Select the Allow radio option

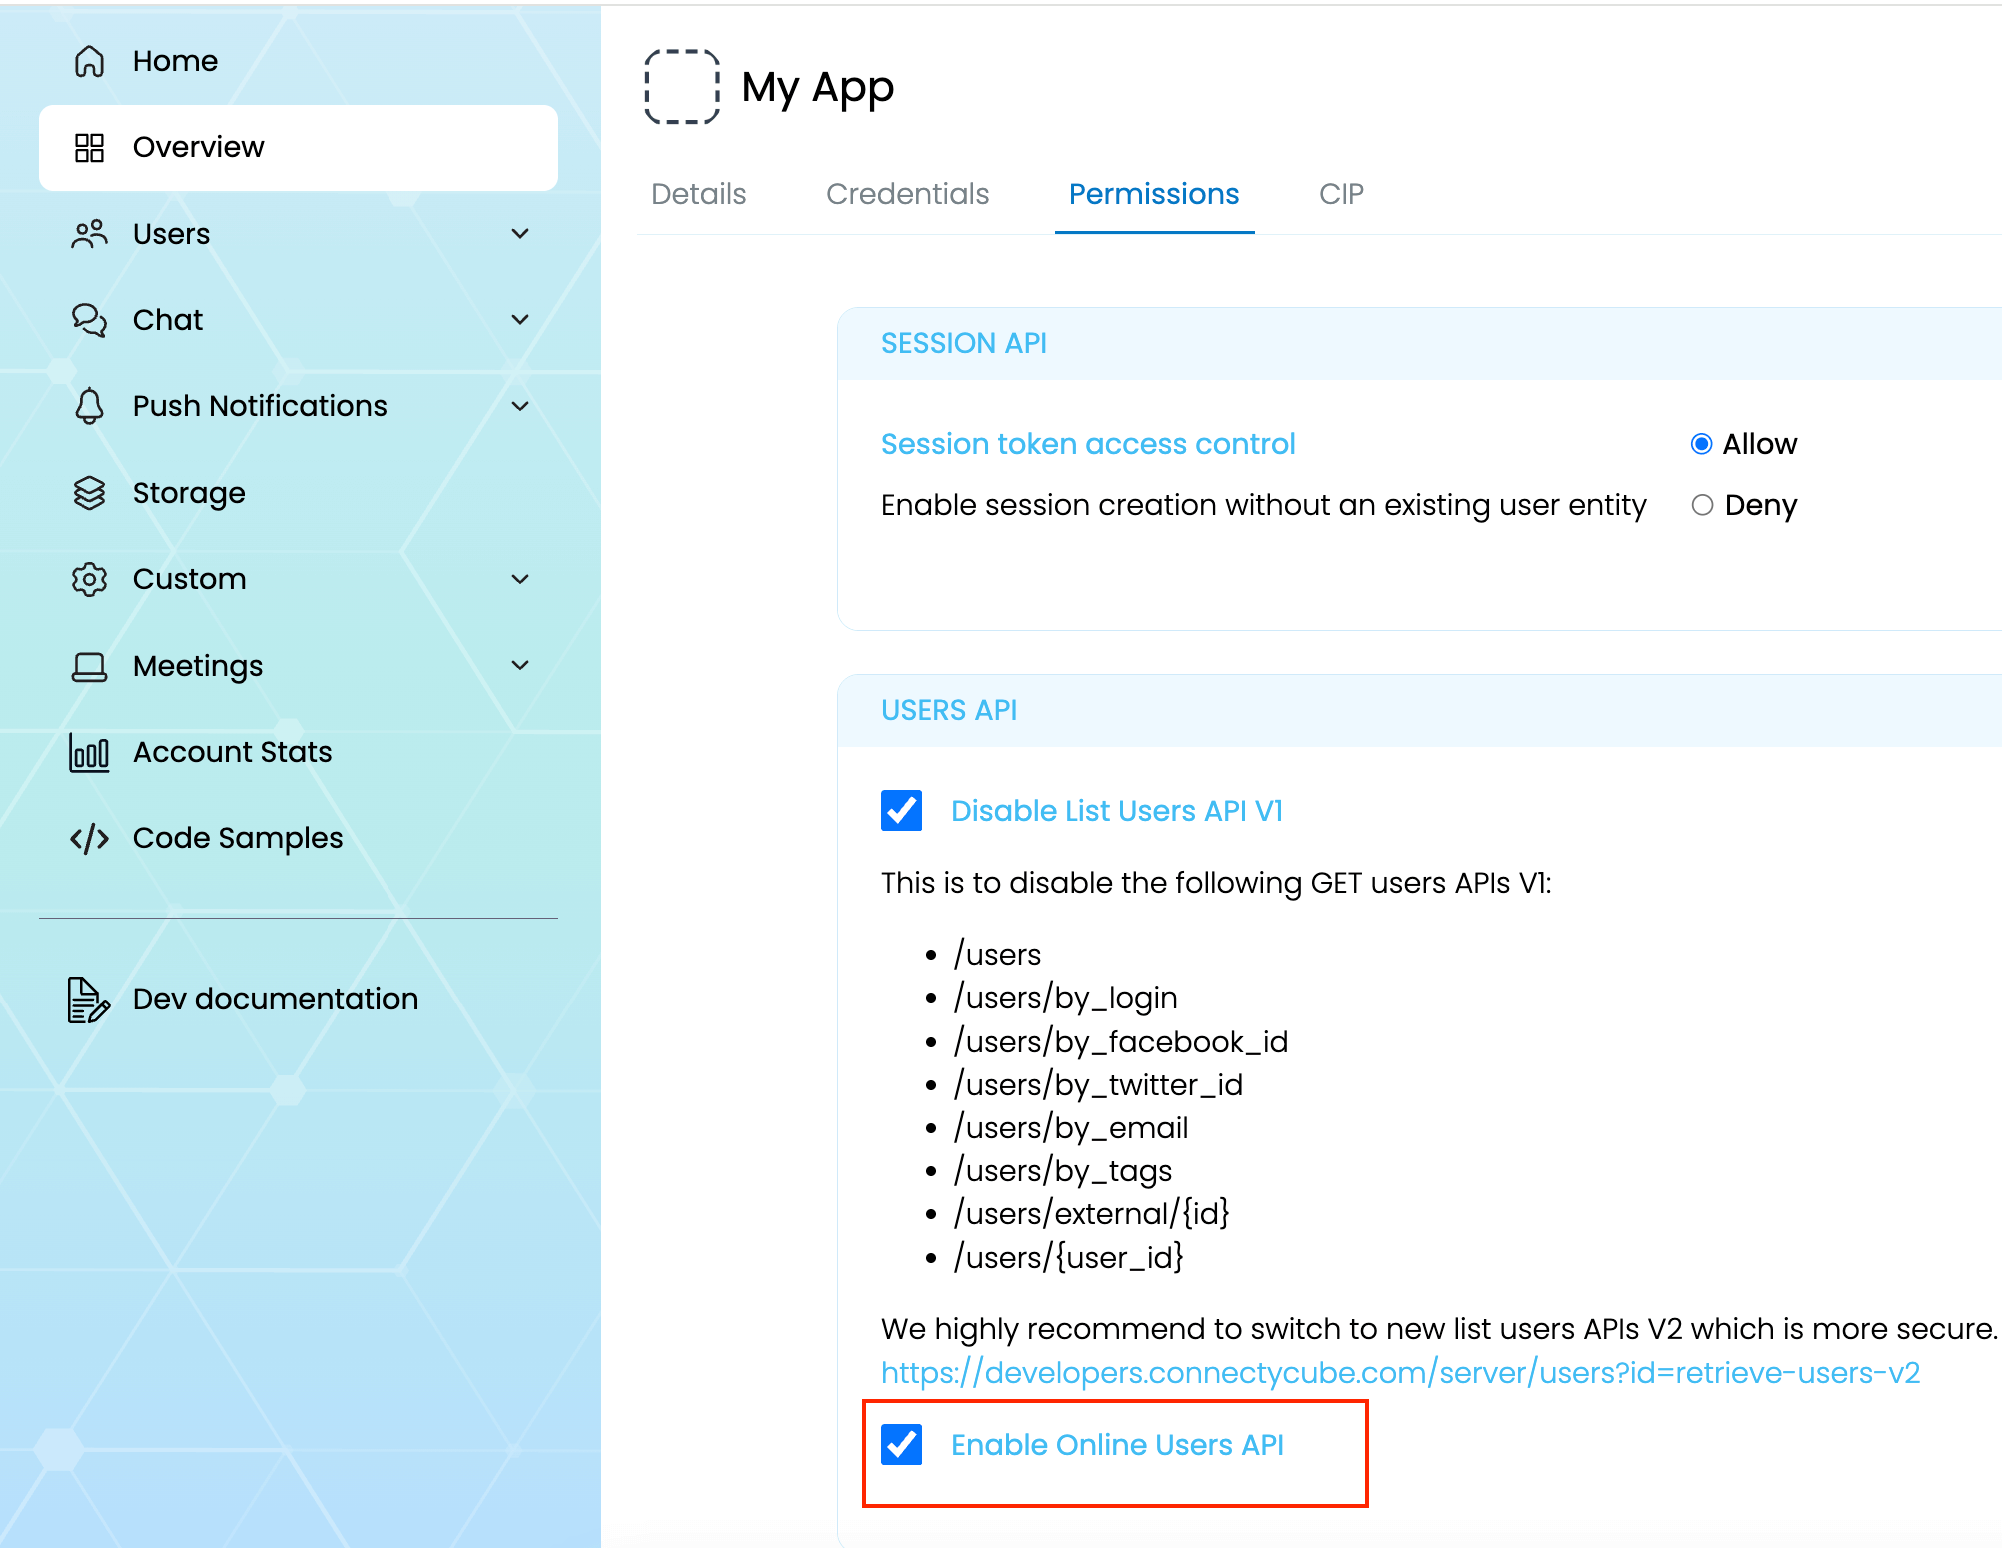[1702, 444]
